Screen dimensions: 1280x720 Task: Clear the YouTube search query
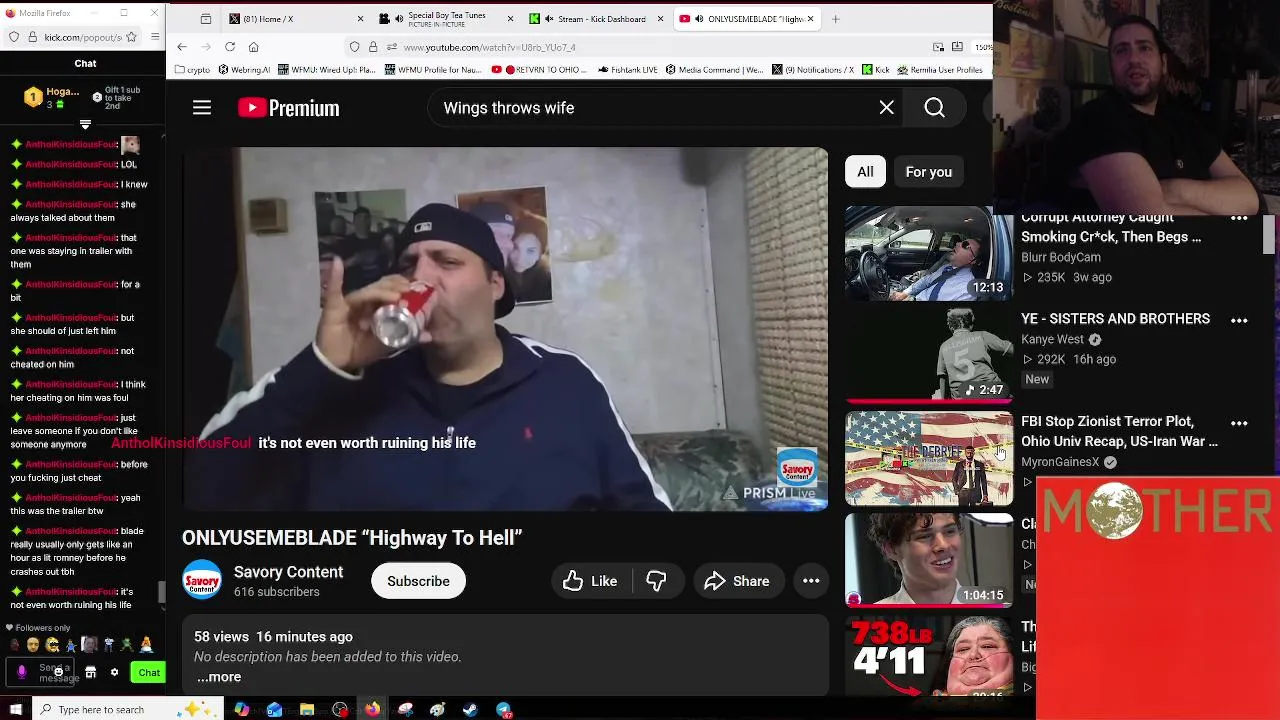[x=886, y=108]
